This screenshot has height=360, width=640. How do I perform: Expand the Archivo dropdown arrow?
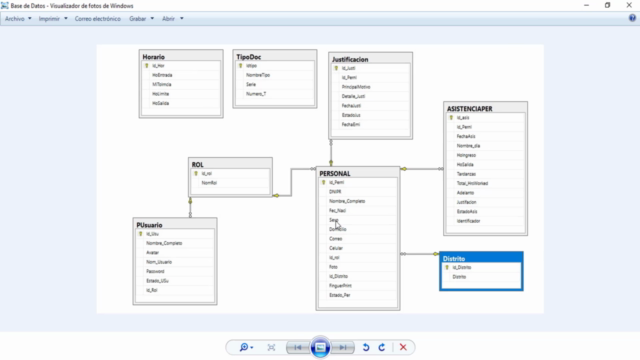tap(29, 19)
